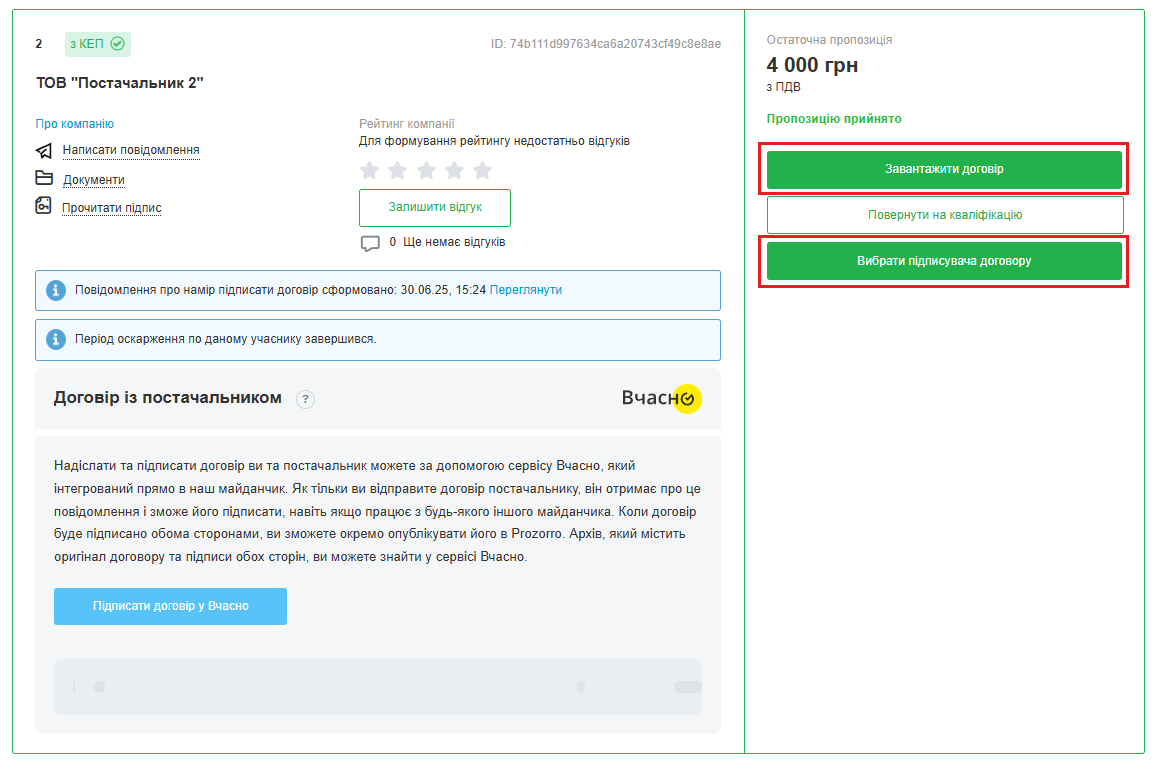The width and height of the screenshot is (1154, 760).
Task: Click Прочитати підпис link
Action: pos(112,208)
